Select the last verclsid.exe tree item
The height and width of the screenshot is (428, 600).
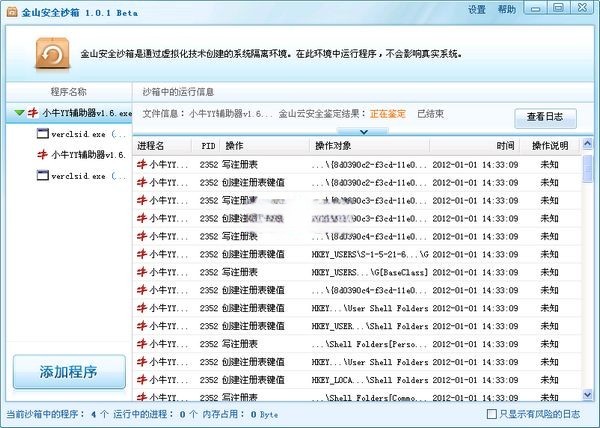click(x=82, y=176)
